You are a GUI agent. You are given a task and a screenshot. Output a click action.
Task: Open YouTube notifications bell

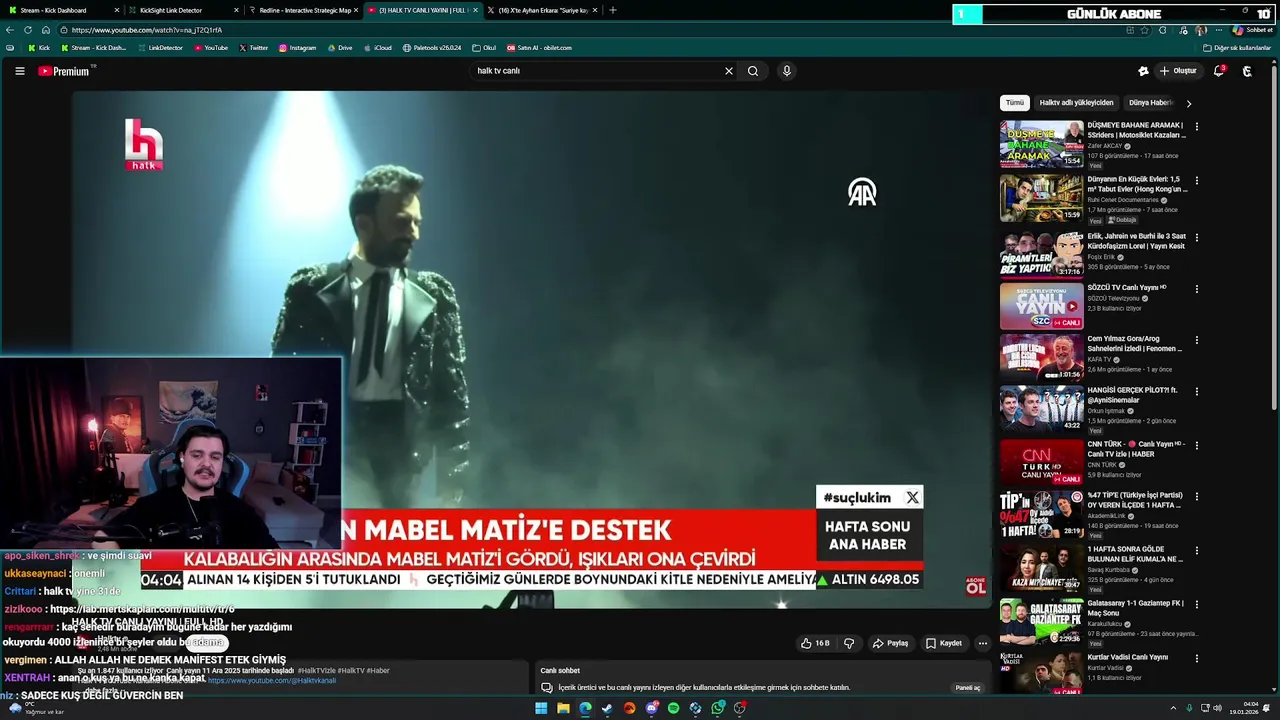(1219, 71)
